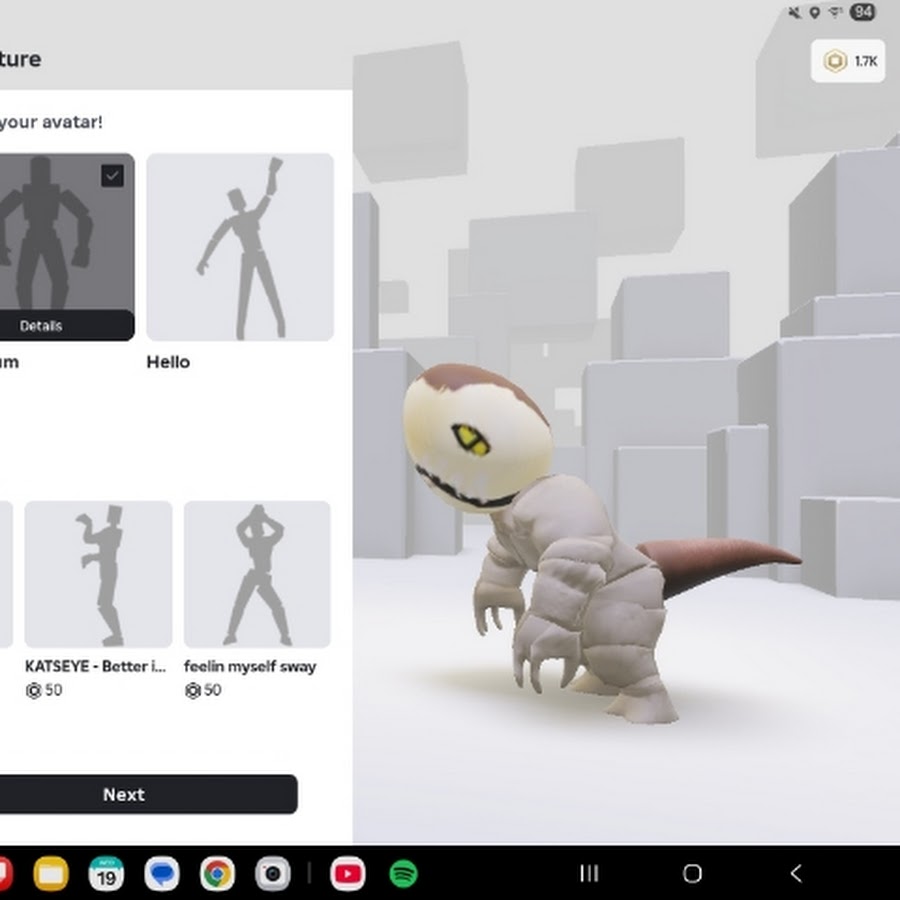
Task: Tap the Back navigation arrow
Action: (x=796, y=874)
